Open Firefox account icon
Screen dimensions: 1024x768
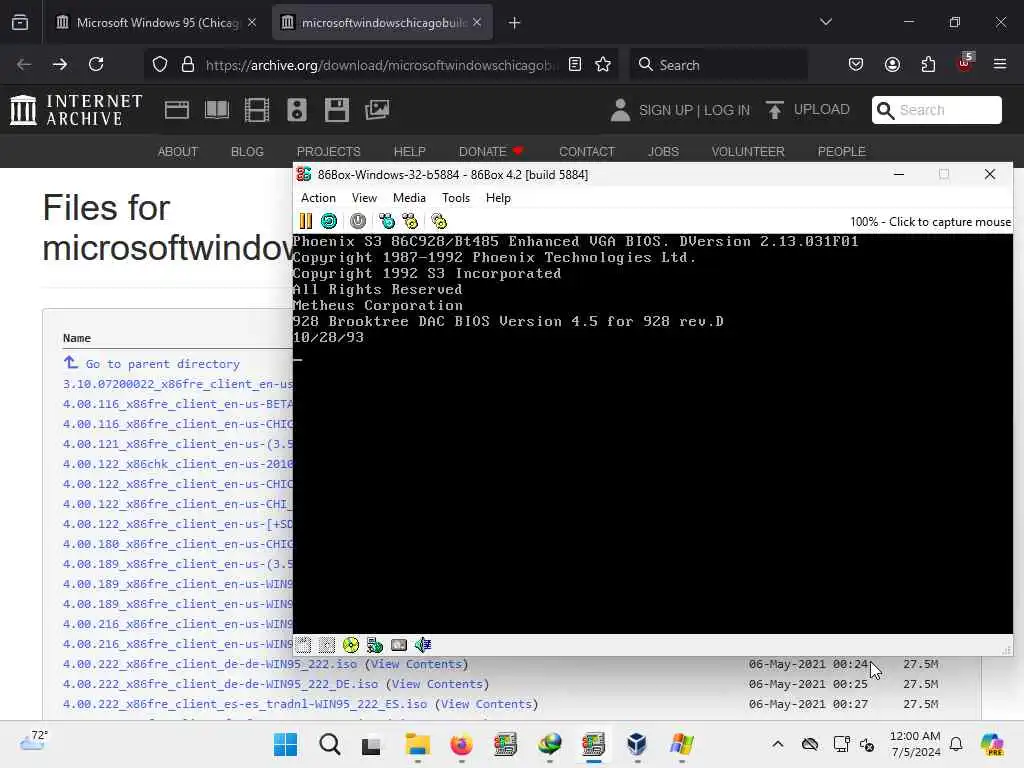point(892,64)
